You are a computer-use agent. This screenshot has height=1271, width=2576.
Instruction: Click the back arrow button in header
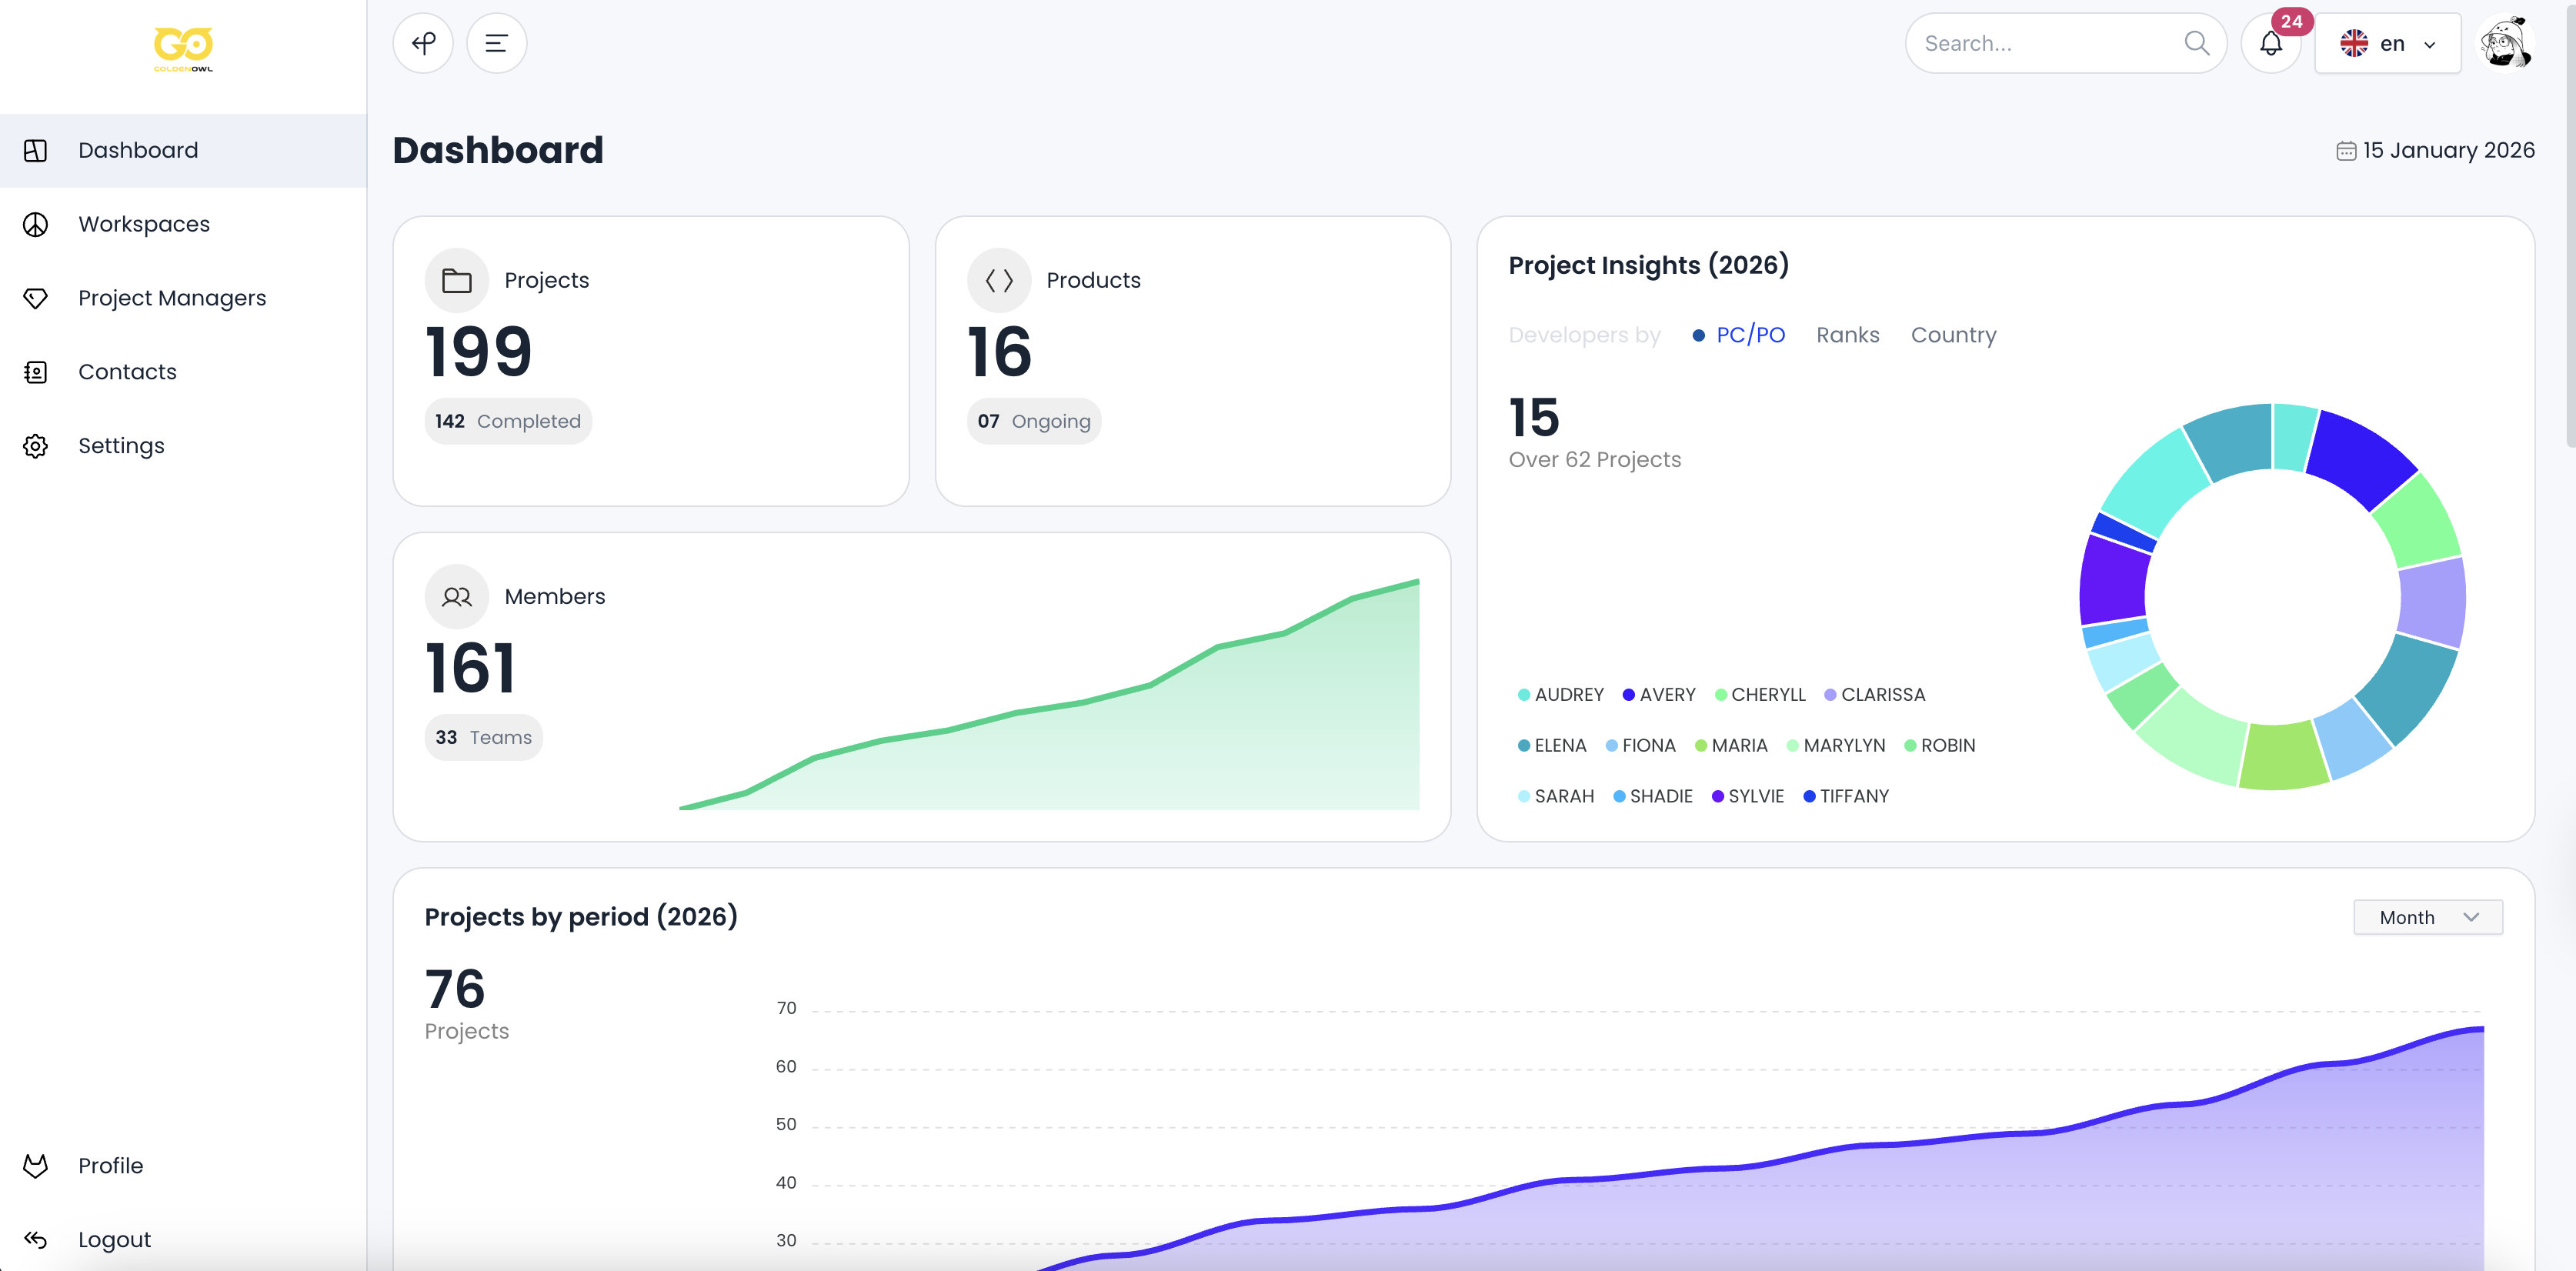(x=423, y=43)
